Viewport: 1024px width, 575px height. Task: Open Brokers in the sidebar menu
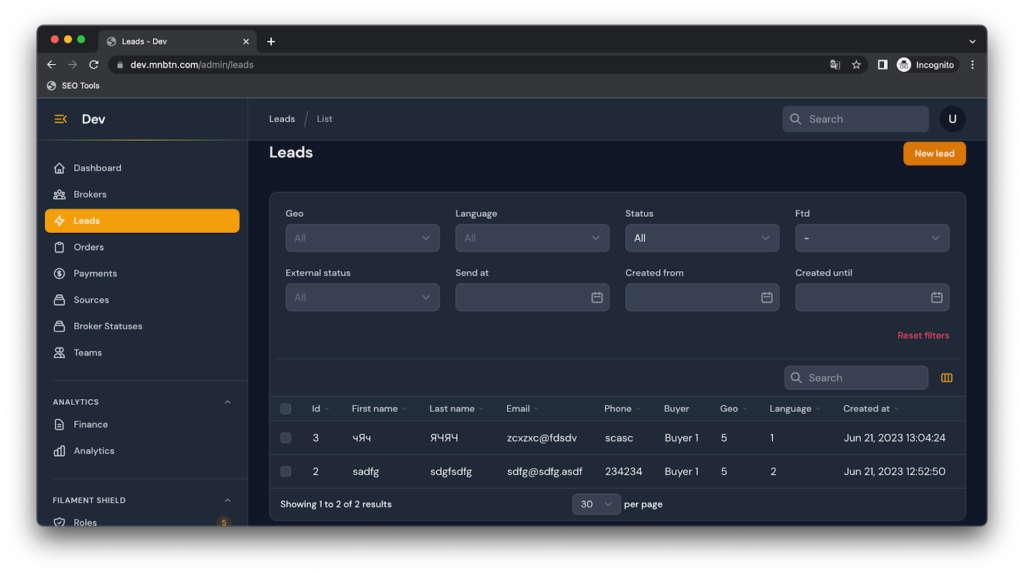pyautogui.click(x=90, y=194)
